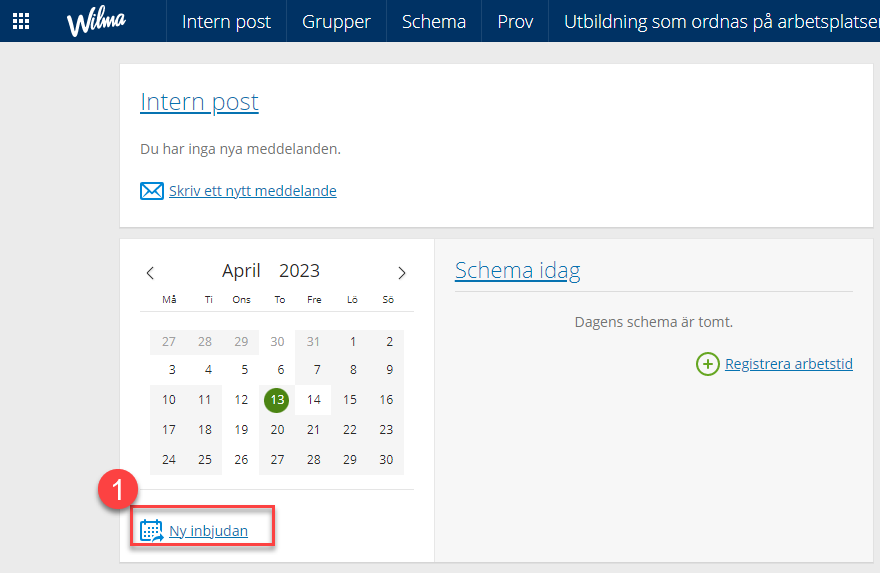Image resolution: width=880 pixels, height=573 pixels.
Task: Click the Ny inbjudan link
Action: pos(208,531)
